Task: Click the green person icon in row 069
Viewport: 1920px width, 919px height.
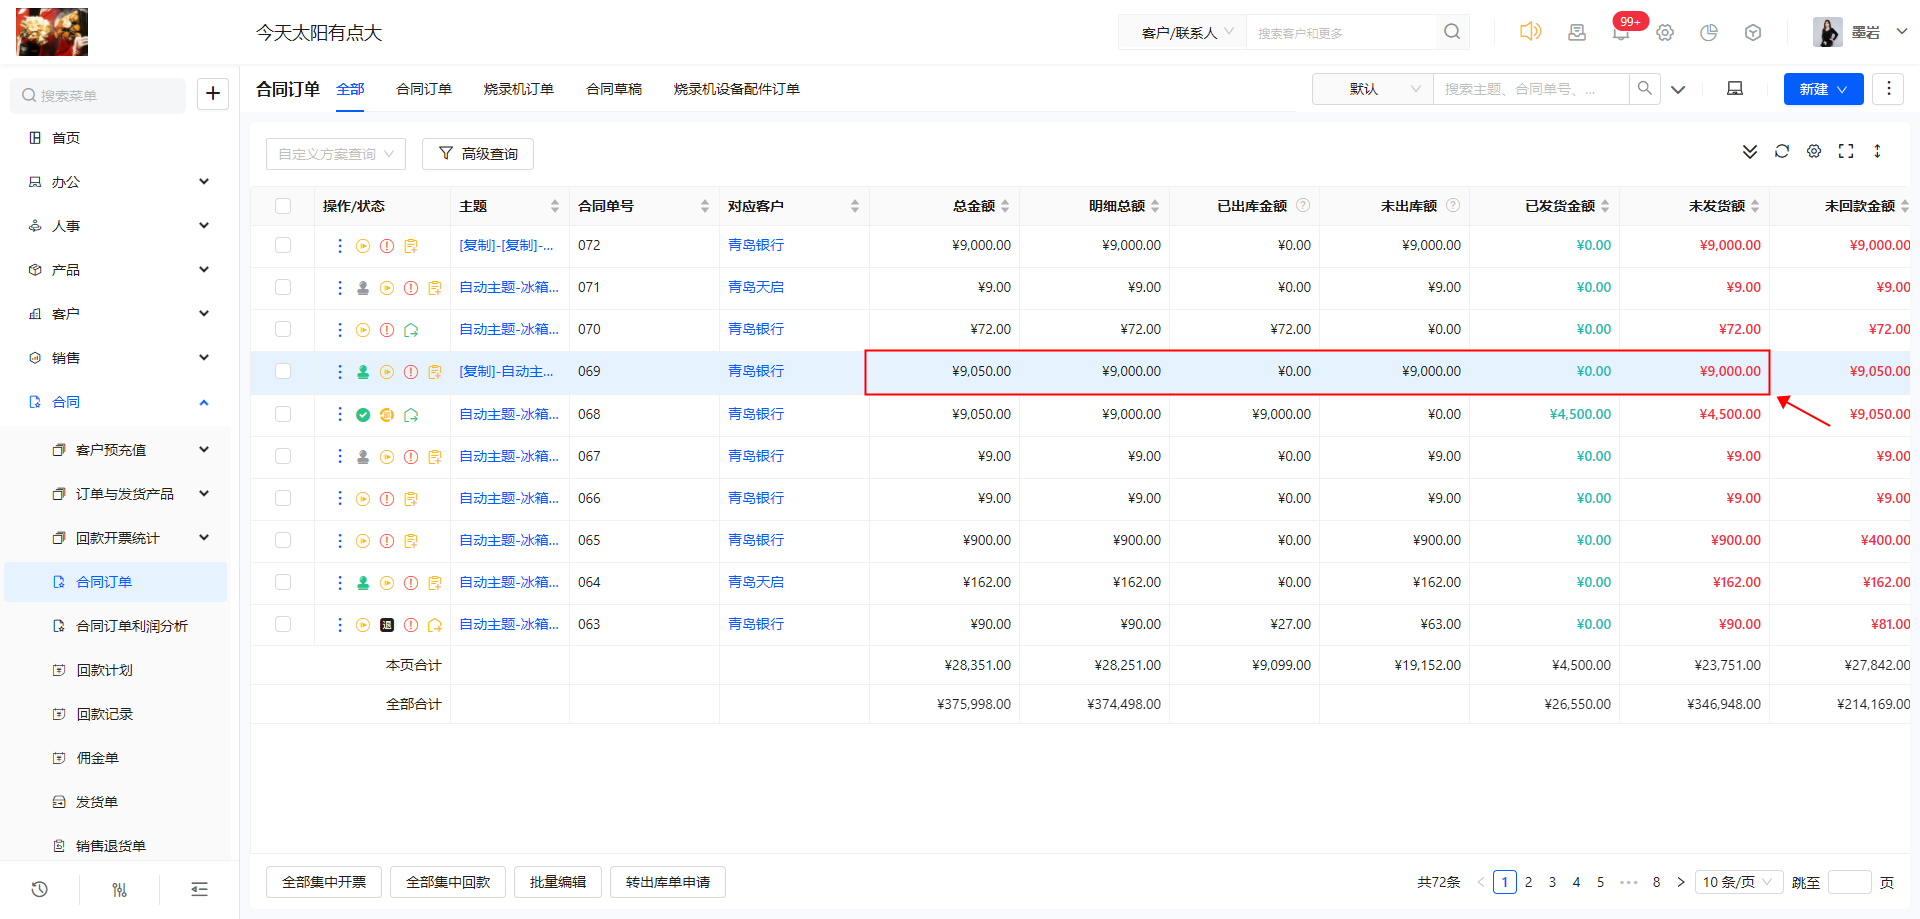Action: (x=363, y=372)
